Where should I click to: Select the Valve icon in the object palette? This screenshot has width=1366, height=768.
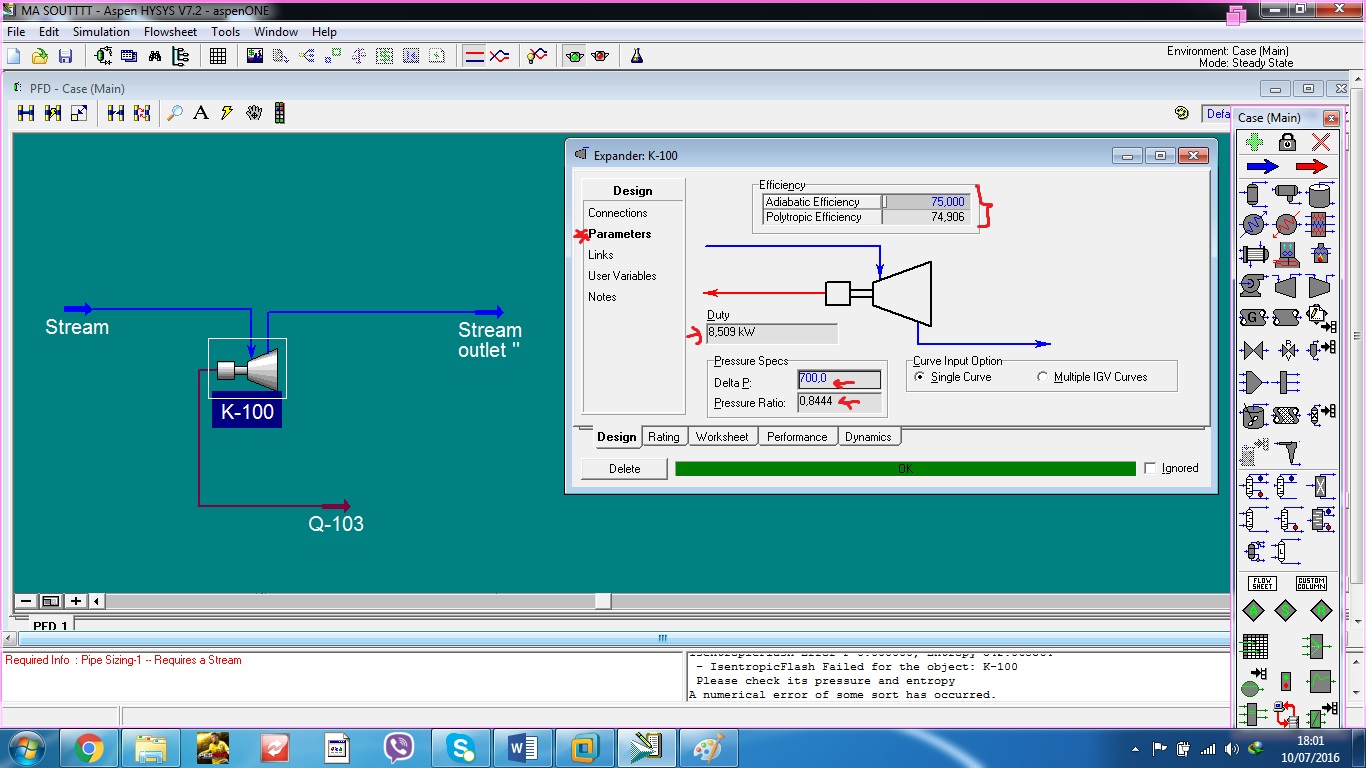(x=1251, y=348)
